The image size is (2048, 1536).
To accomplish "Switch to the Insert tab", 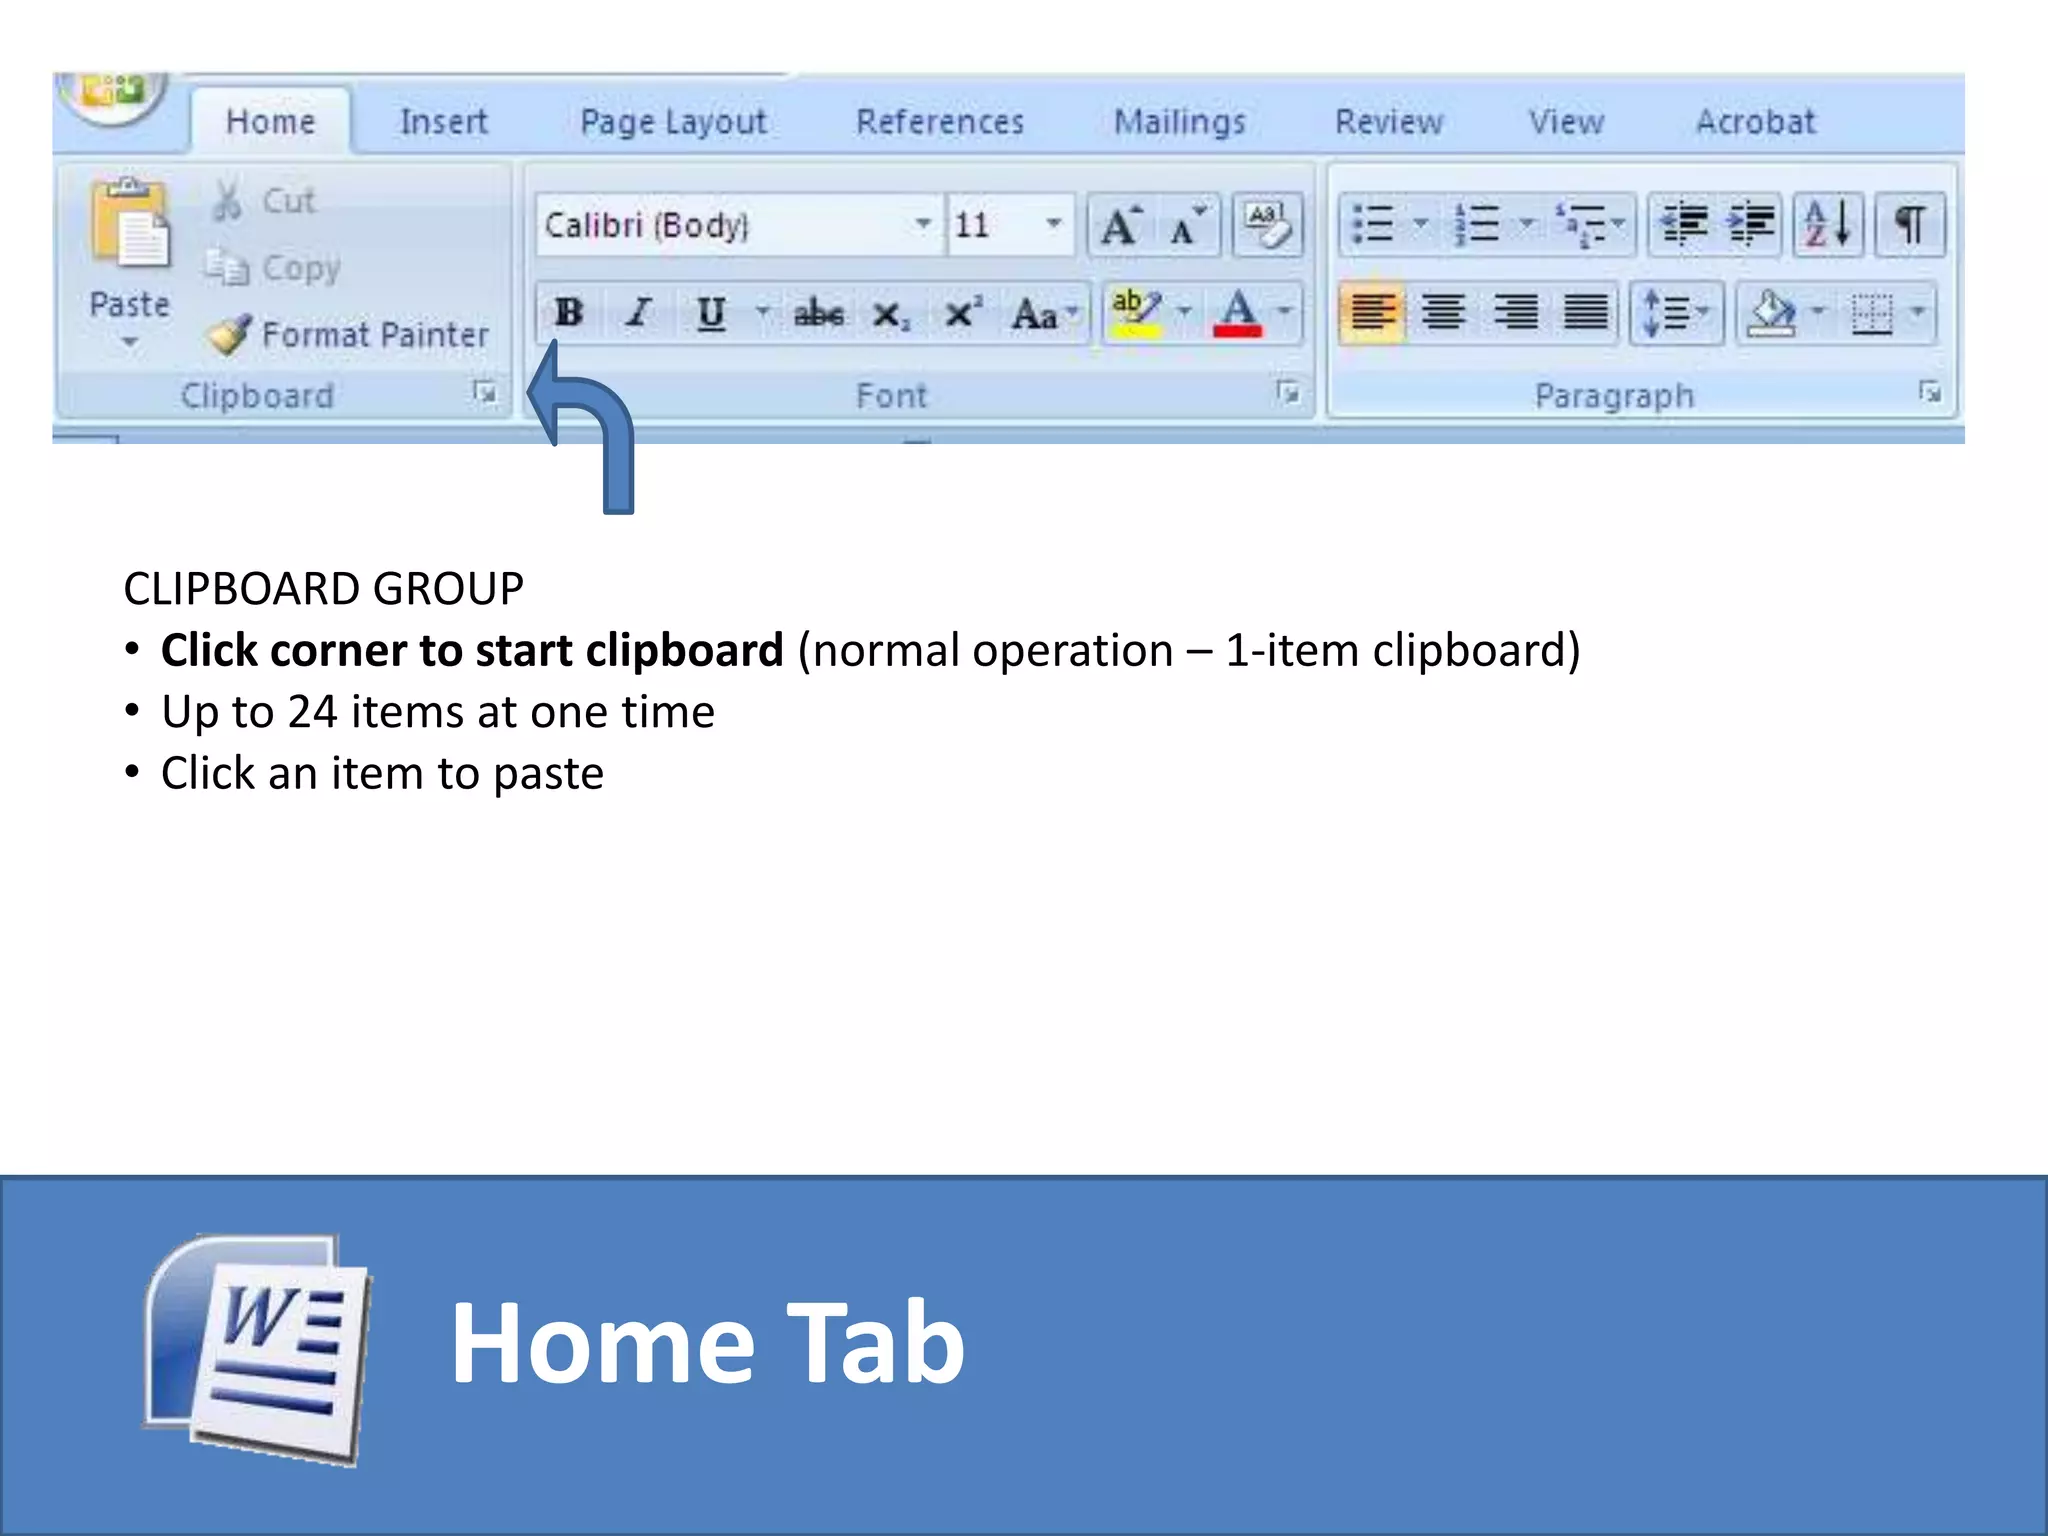I will (443, 122).
